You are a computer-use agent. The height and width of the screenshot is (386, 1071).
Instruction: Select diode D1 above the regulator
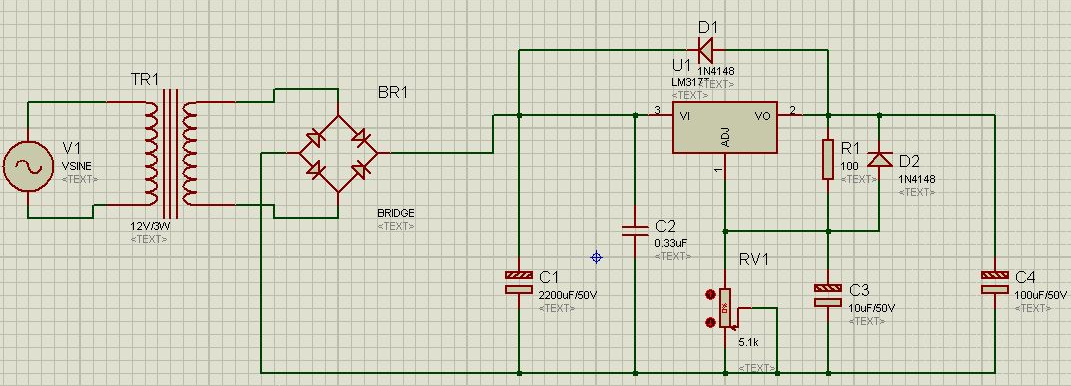coord(706,49)
